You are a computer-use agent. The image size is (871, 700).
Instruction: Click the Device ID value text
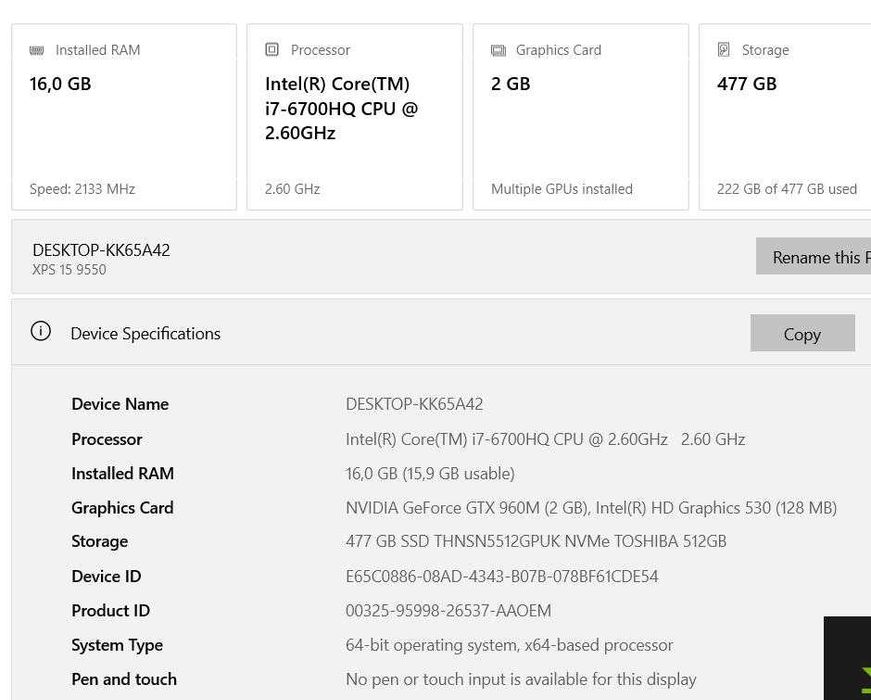(502, 577)
